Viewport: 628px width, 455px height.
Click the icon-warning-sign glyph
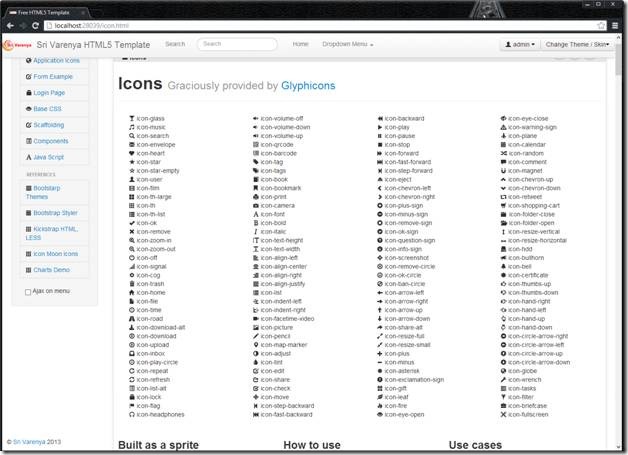point(503,127)
